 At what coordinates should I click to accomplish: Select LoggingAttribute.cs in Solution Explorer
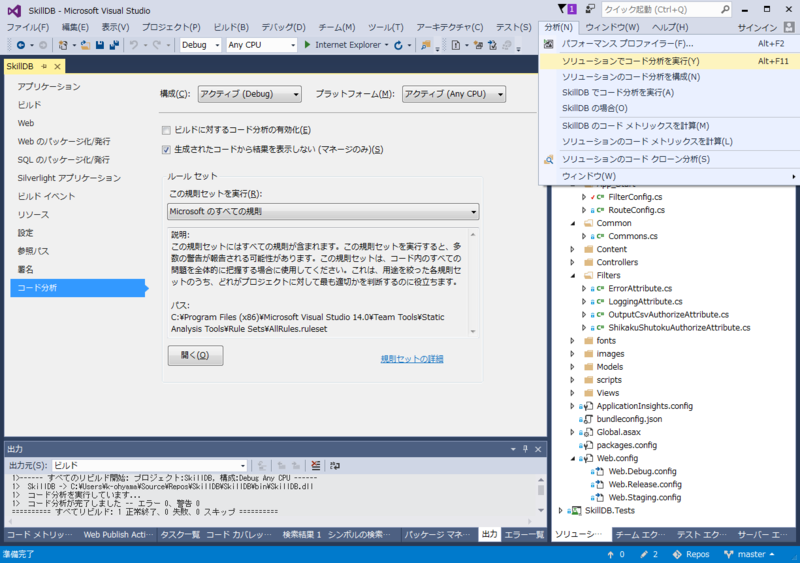(645, 302)
